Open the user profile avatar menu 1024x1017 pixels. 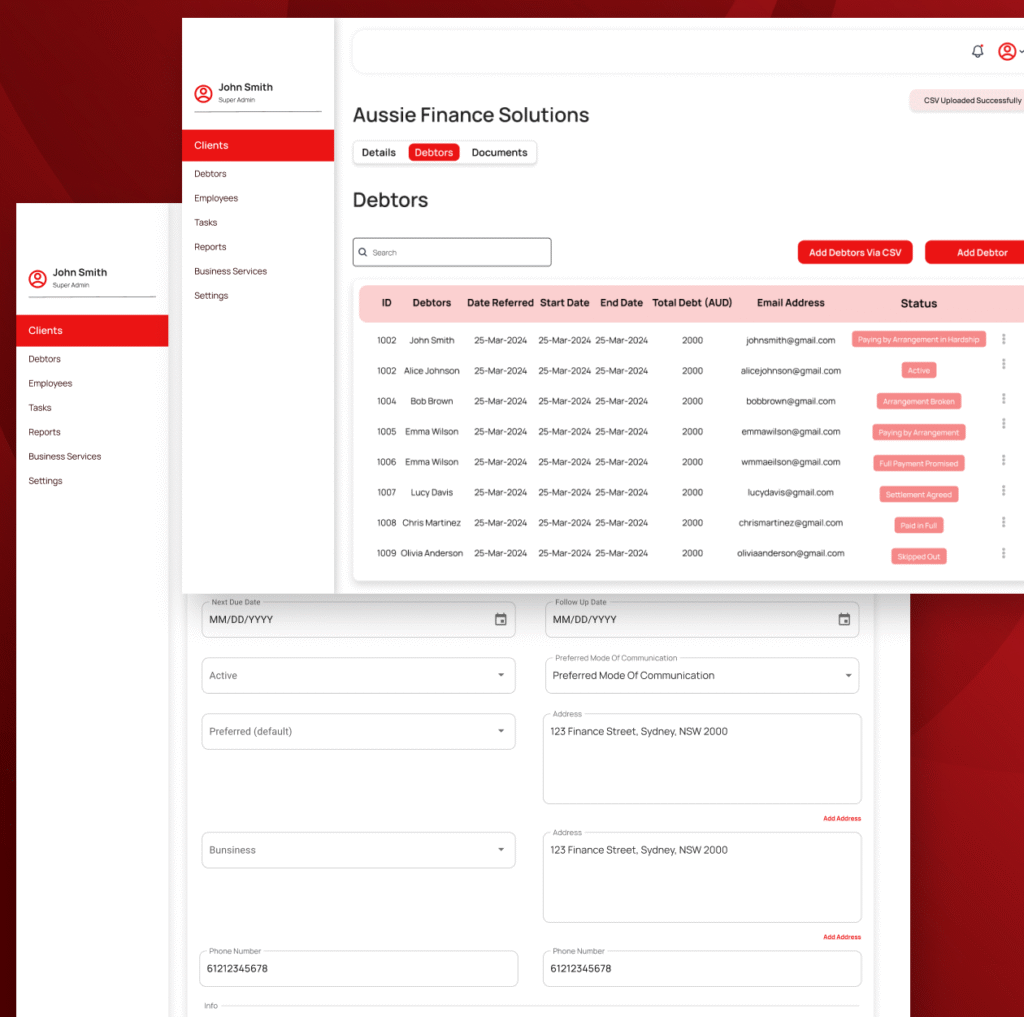click(x=1007, y=52)
